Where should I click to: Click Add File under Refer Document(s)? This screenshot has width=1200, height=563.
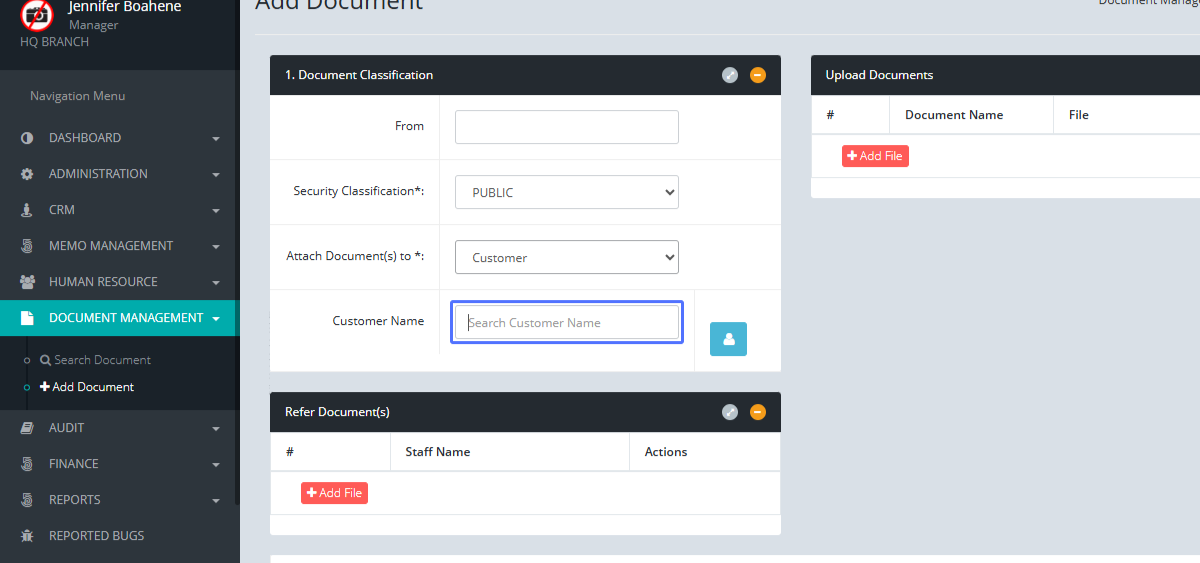click(x=334, y=493)
